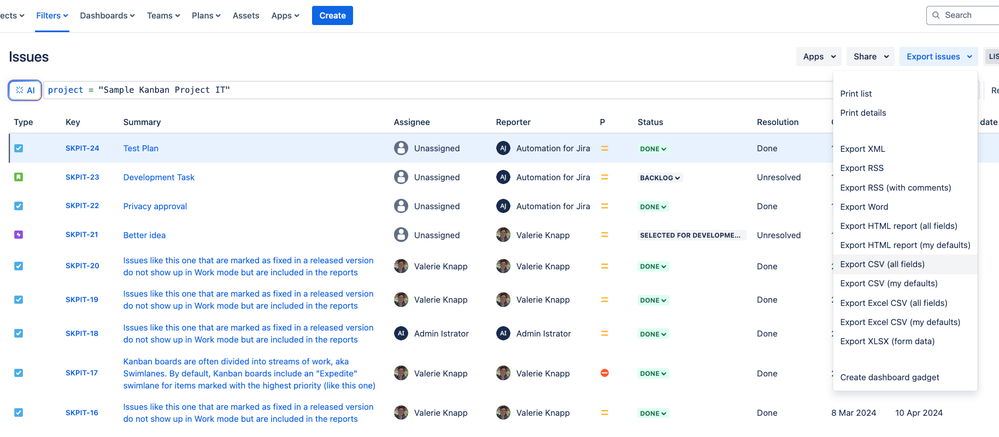Click the highest priority icon on SKPIT-17

click(x=604, y=373)
